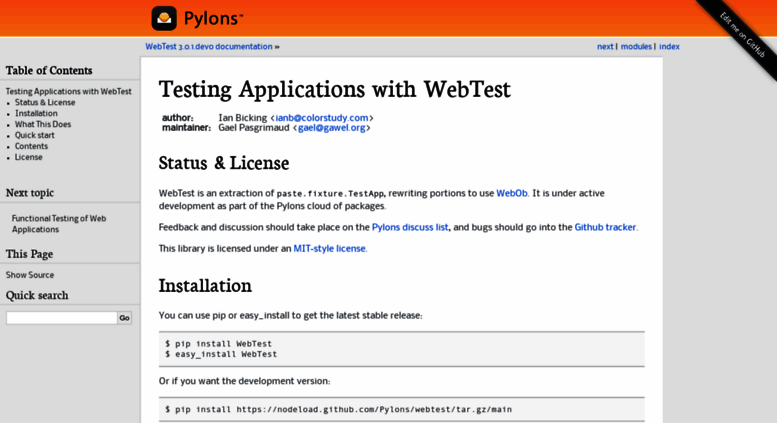Viewport: 777px width, 423px height.
Task: Email ianb@colorstudy.com link
Action: [322, 118]
